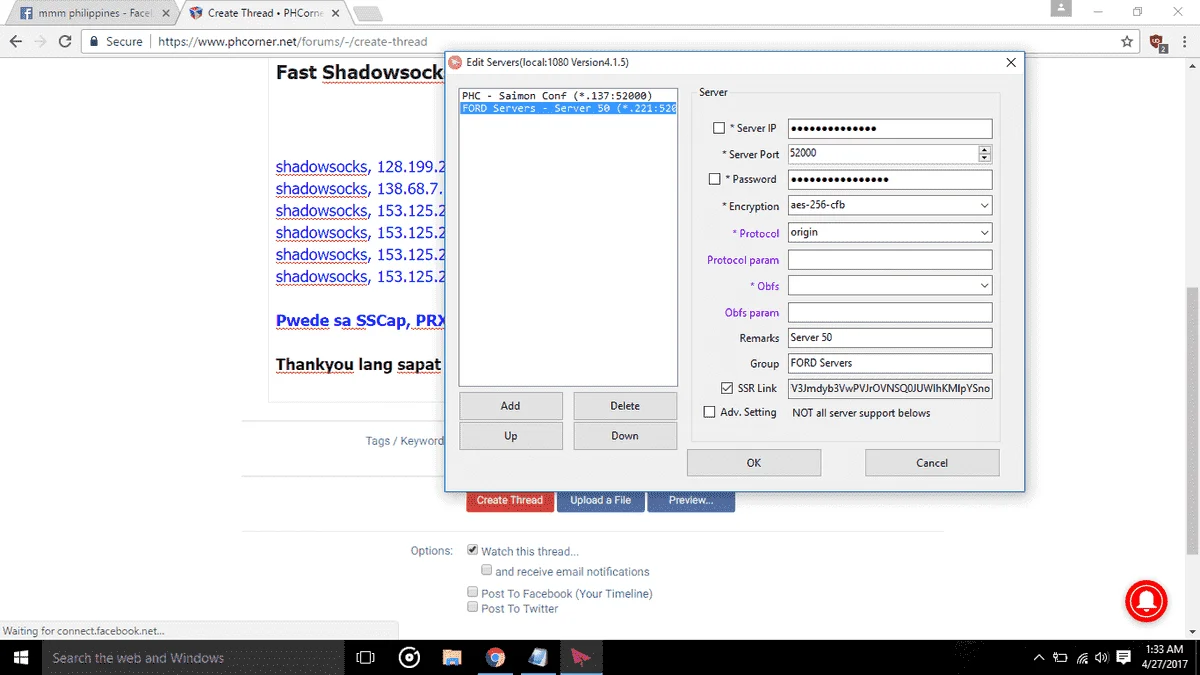1200x675 pixels.
Task: Click Cancel in Edit Servers dialog
Action: pos(932,463)
